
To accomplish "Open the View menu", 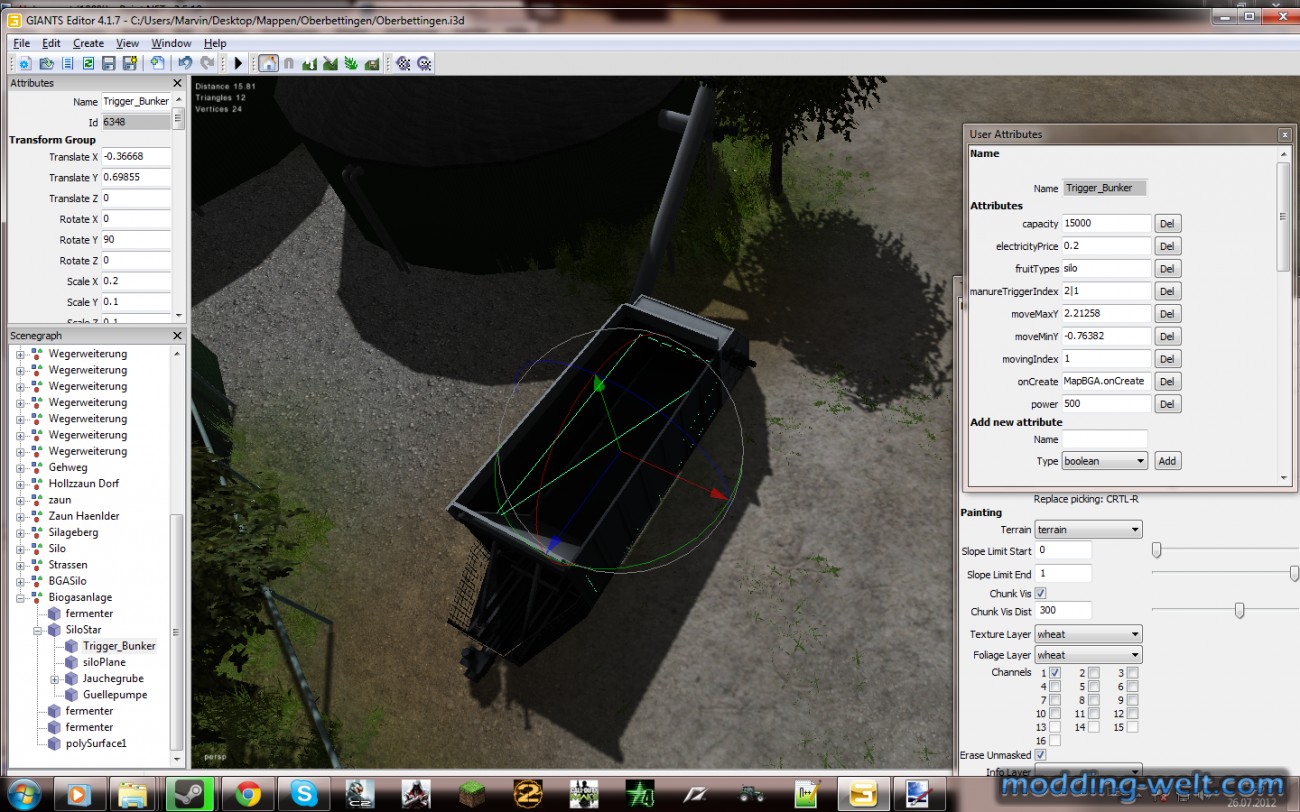I will tap(127, 43).
